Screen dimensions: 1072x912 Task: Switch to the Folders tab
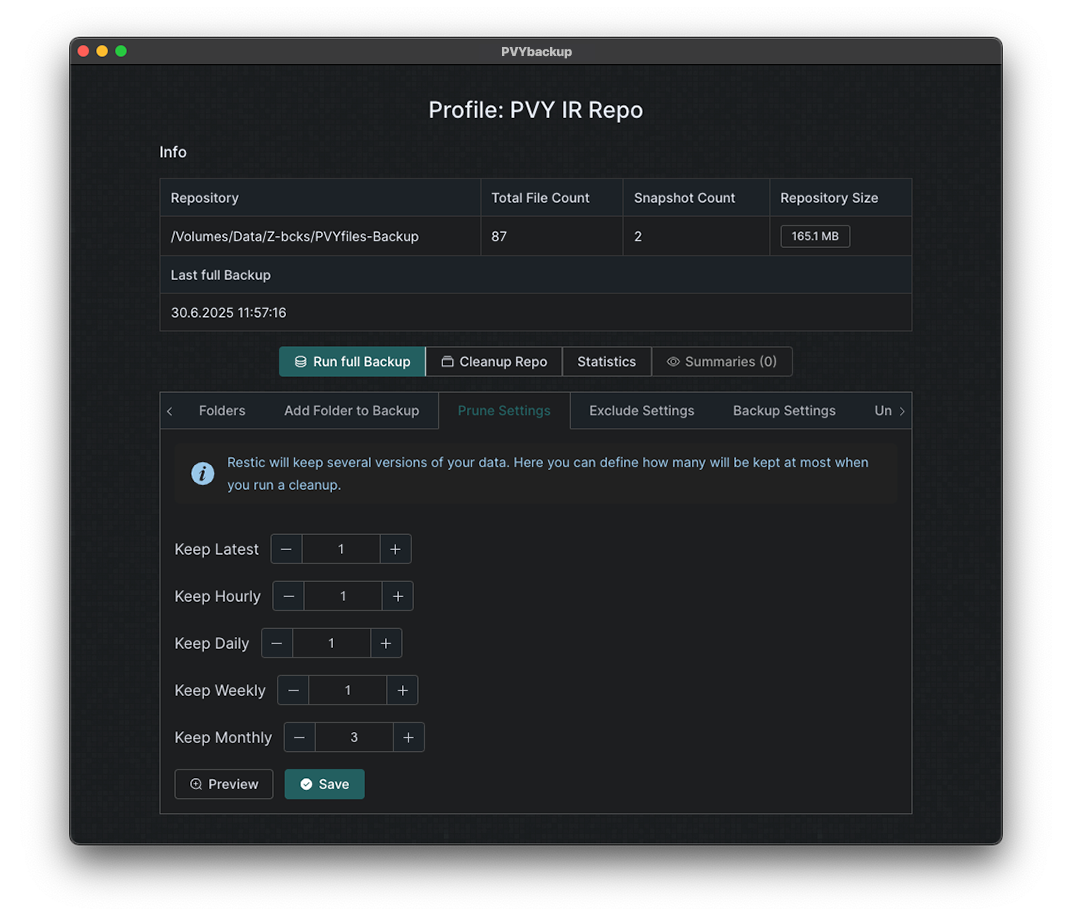222,411
